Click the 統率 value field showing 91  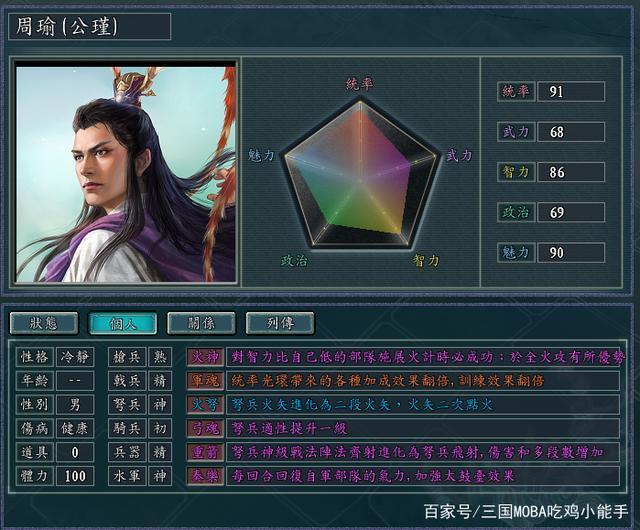[571, 91]
